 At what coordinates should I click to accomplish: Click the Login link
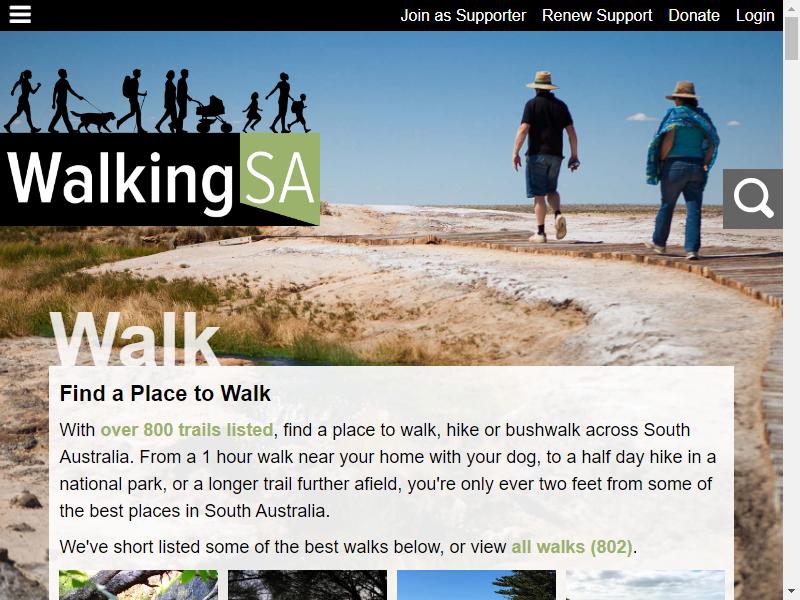pos(755,15)
